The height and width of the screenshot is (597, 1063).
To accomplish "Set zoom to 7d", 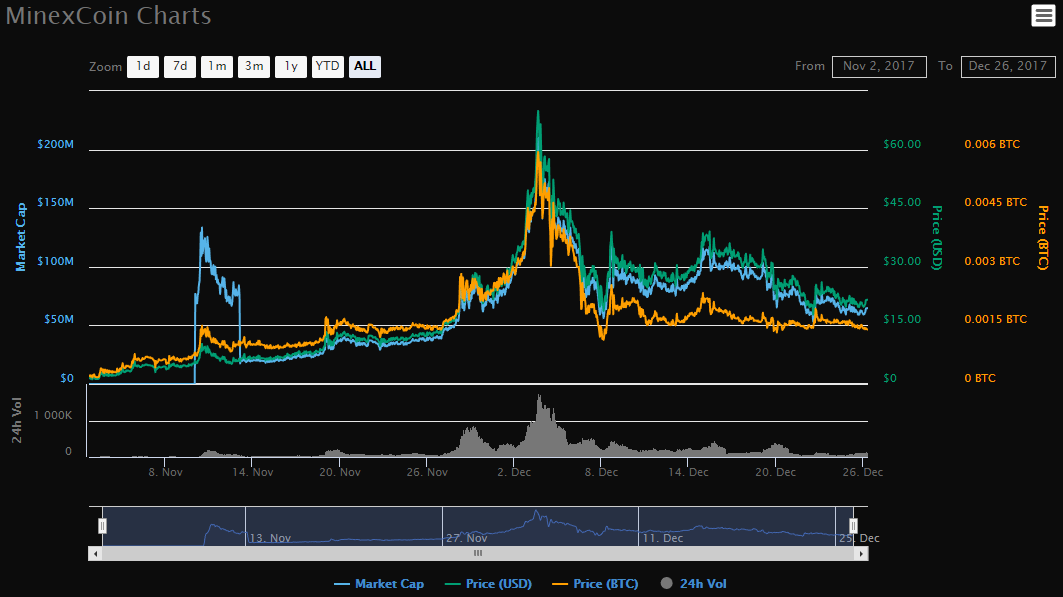I will (180, 66).
